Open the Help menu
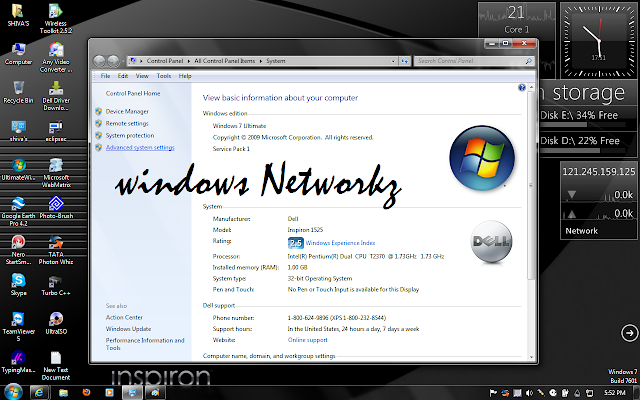 [185, 76]
